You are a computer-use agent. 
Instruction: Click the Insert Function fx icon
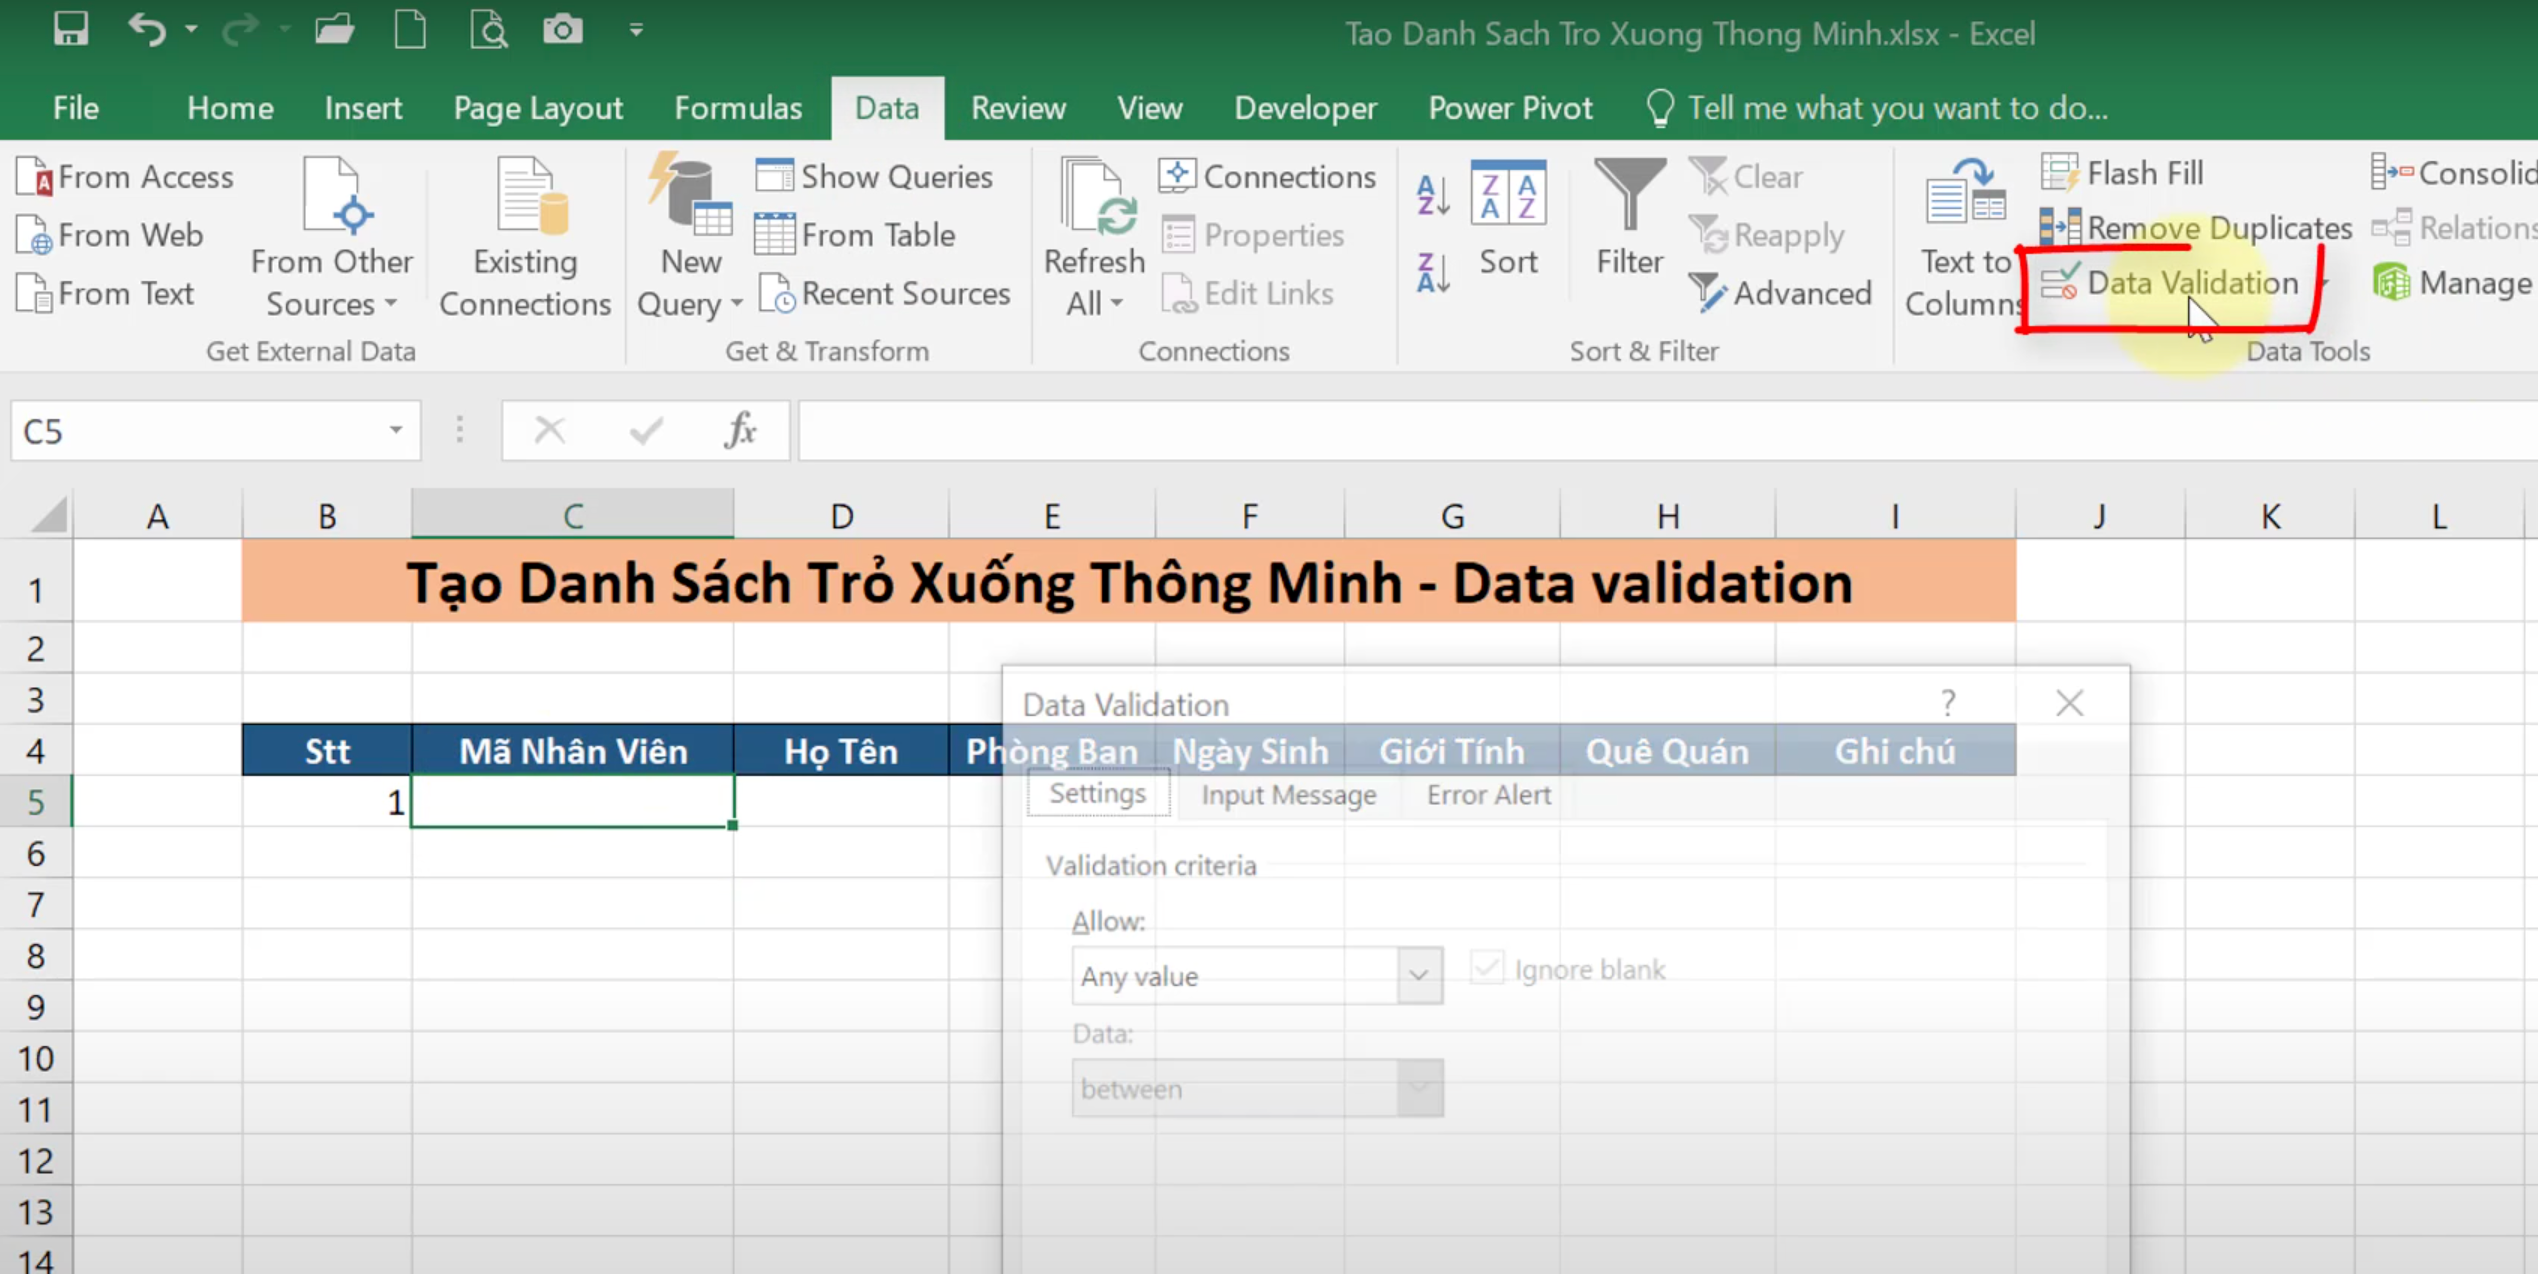tap(740, 431)
